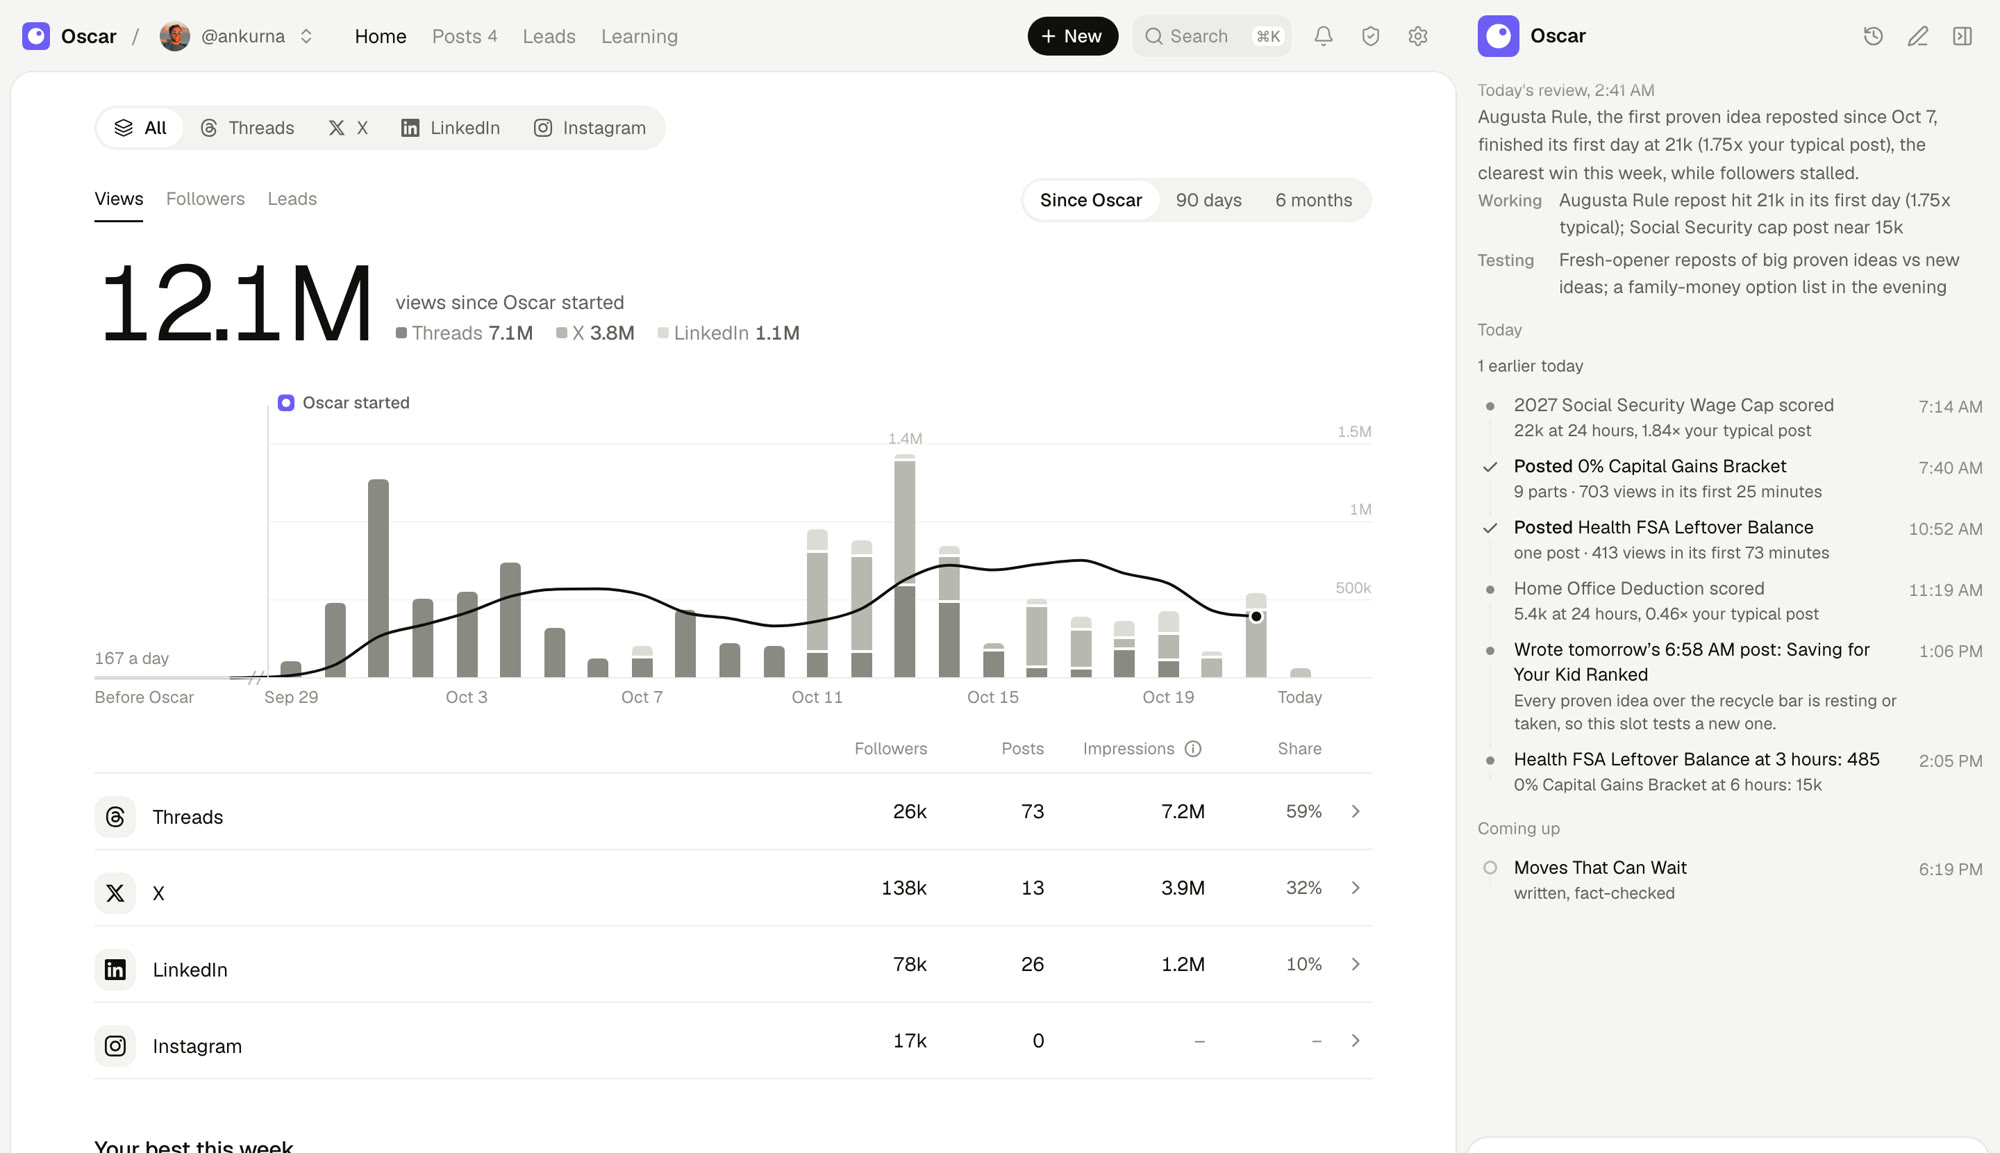This screenshot has width=2000, height=1153.
Task: Switch to the Views metric tab
Action: tap(119, 199)
